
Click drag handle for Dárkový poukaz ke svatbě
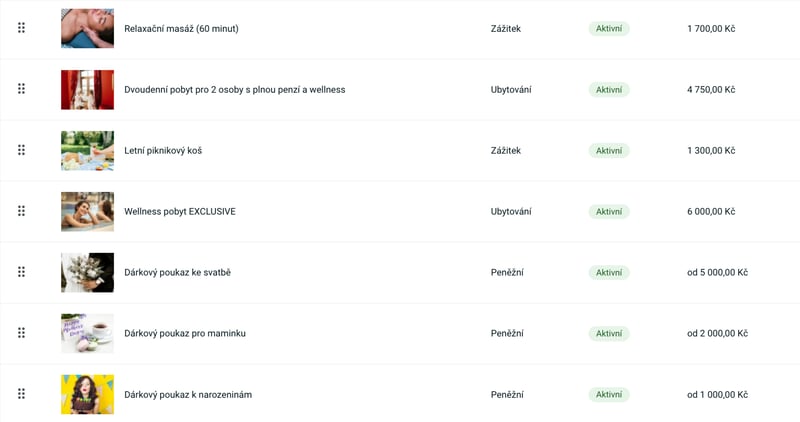click(x=21, y=272)
